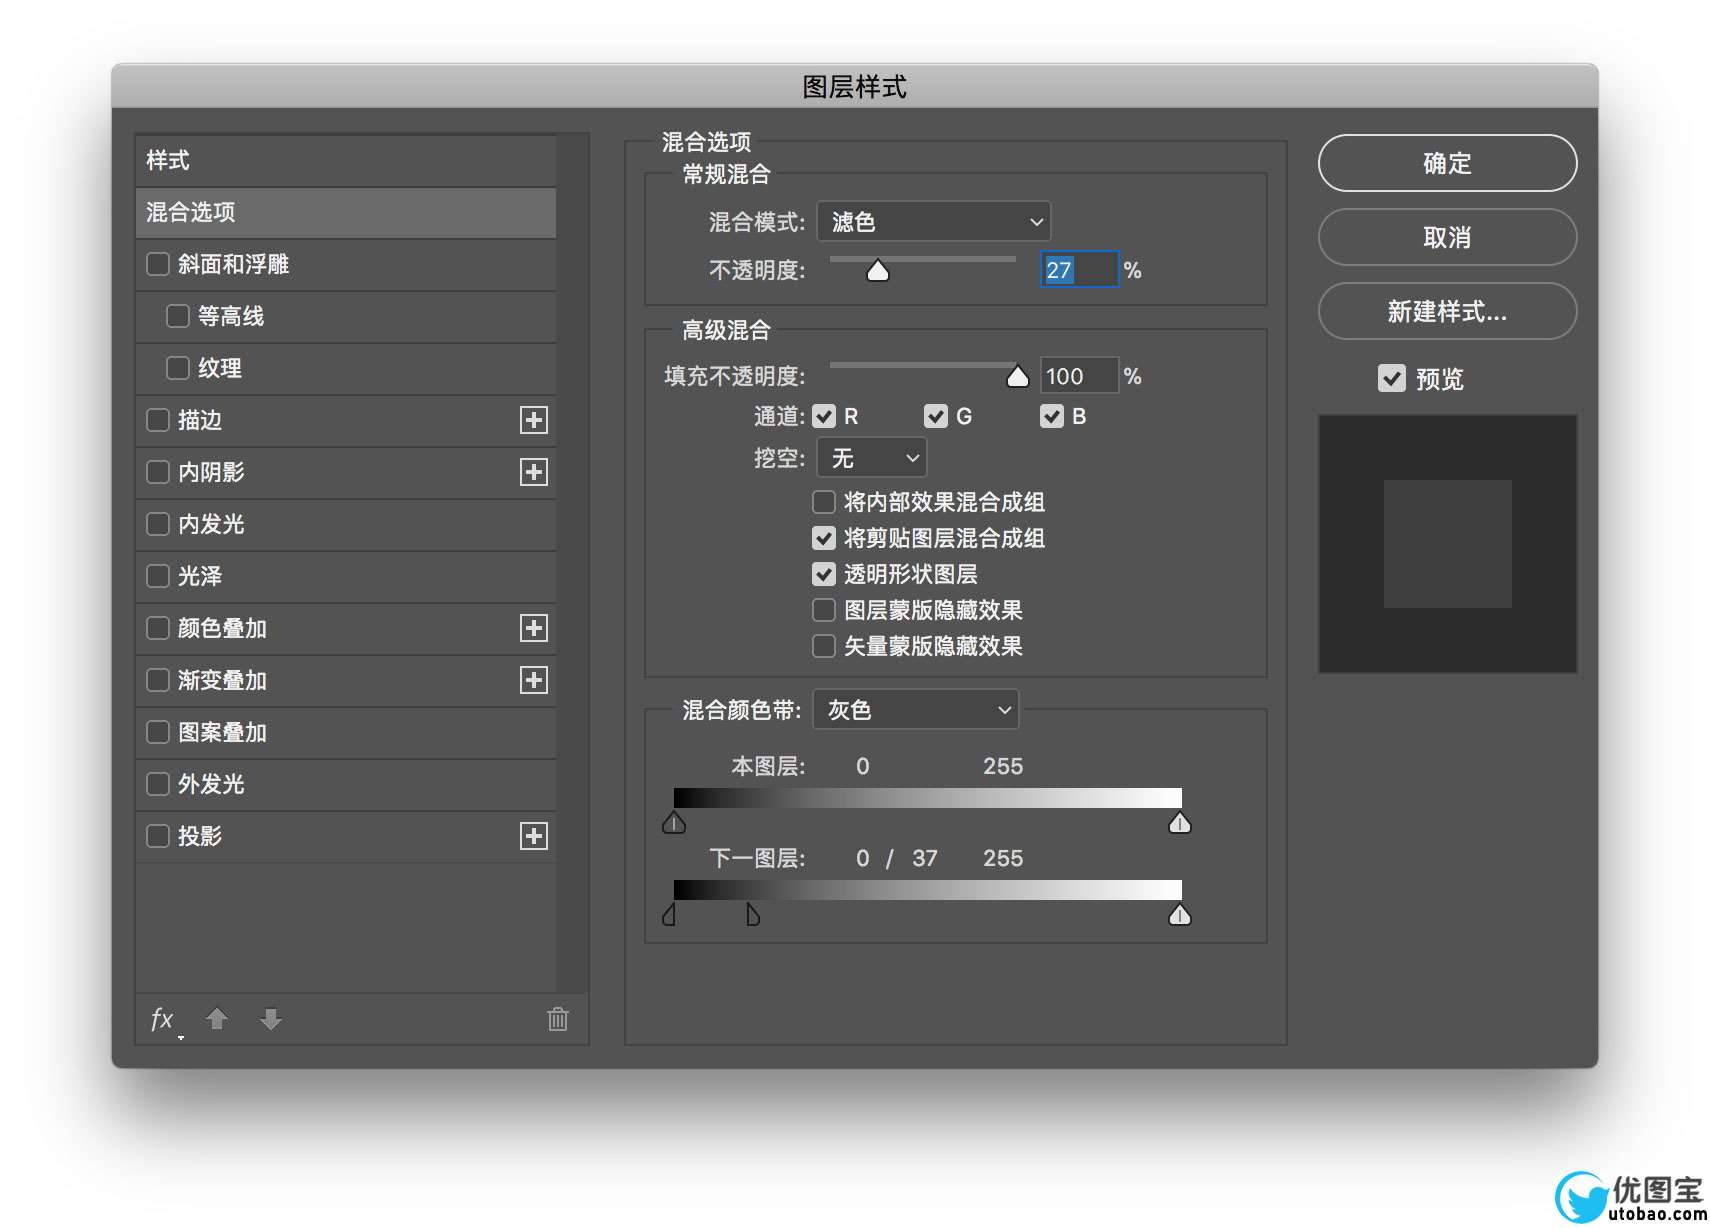This screenshot has height=1228, width=1710.
Task: Click the style preview thumbnail
Action: [x=1447, y=544]
